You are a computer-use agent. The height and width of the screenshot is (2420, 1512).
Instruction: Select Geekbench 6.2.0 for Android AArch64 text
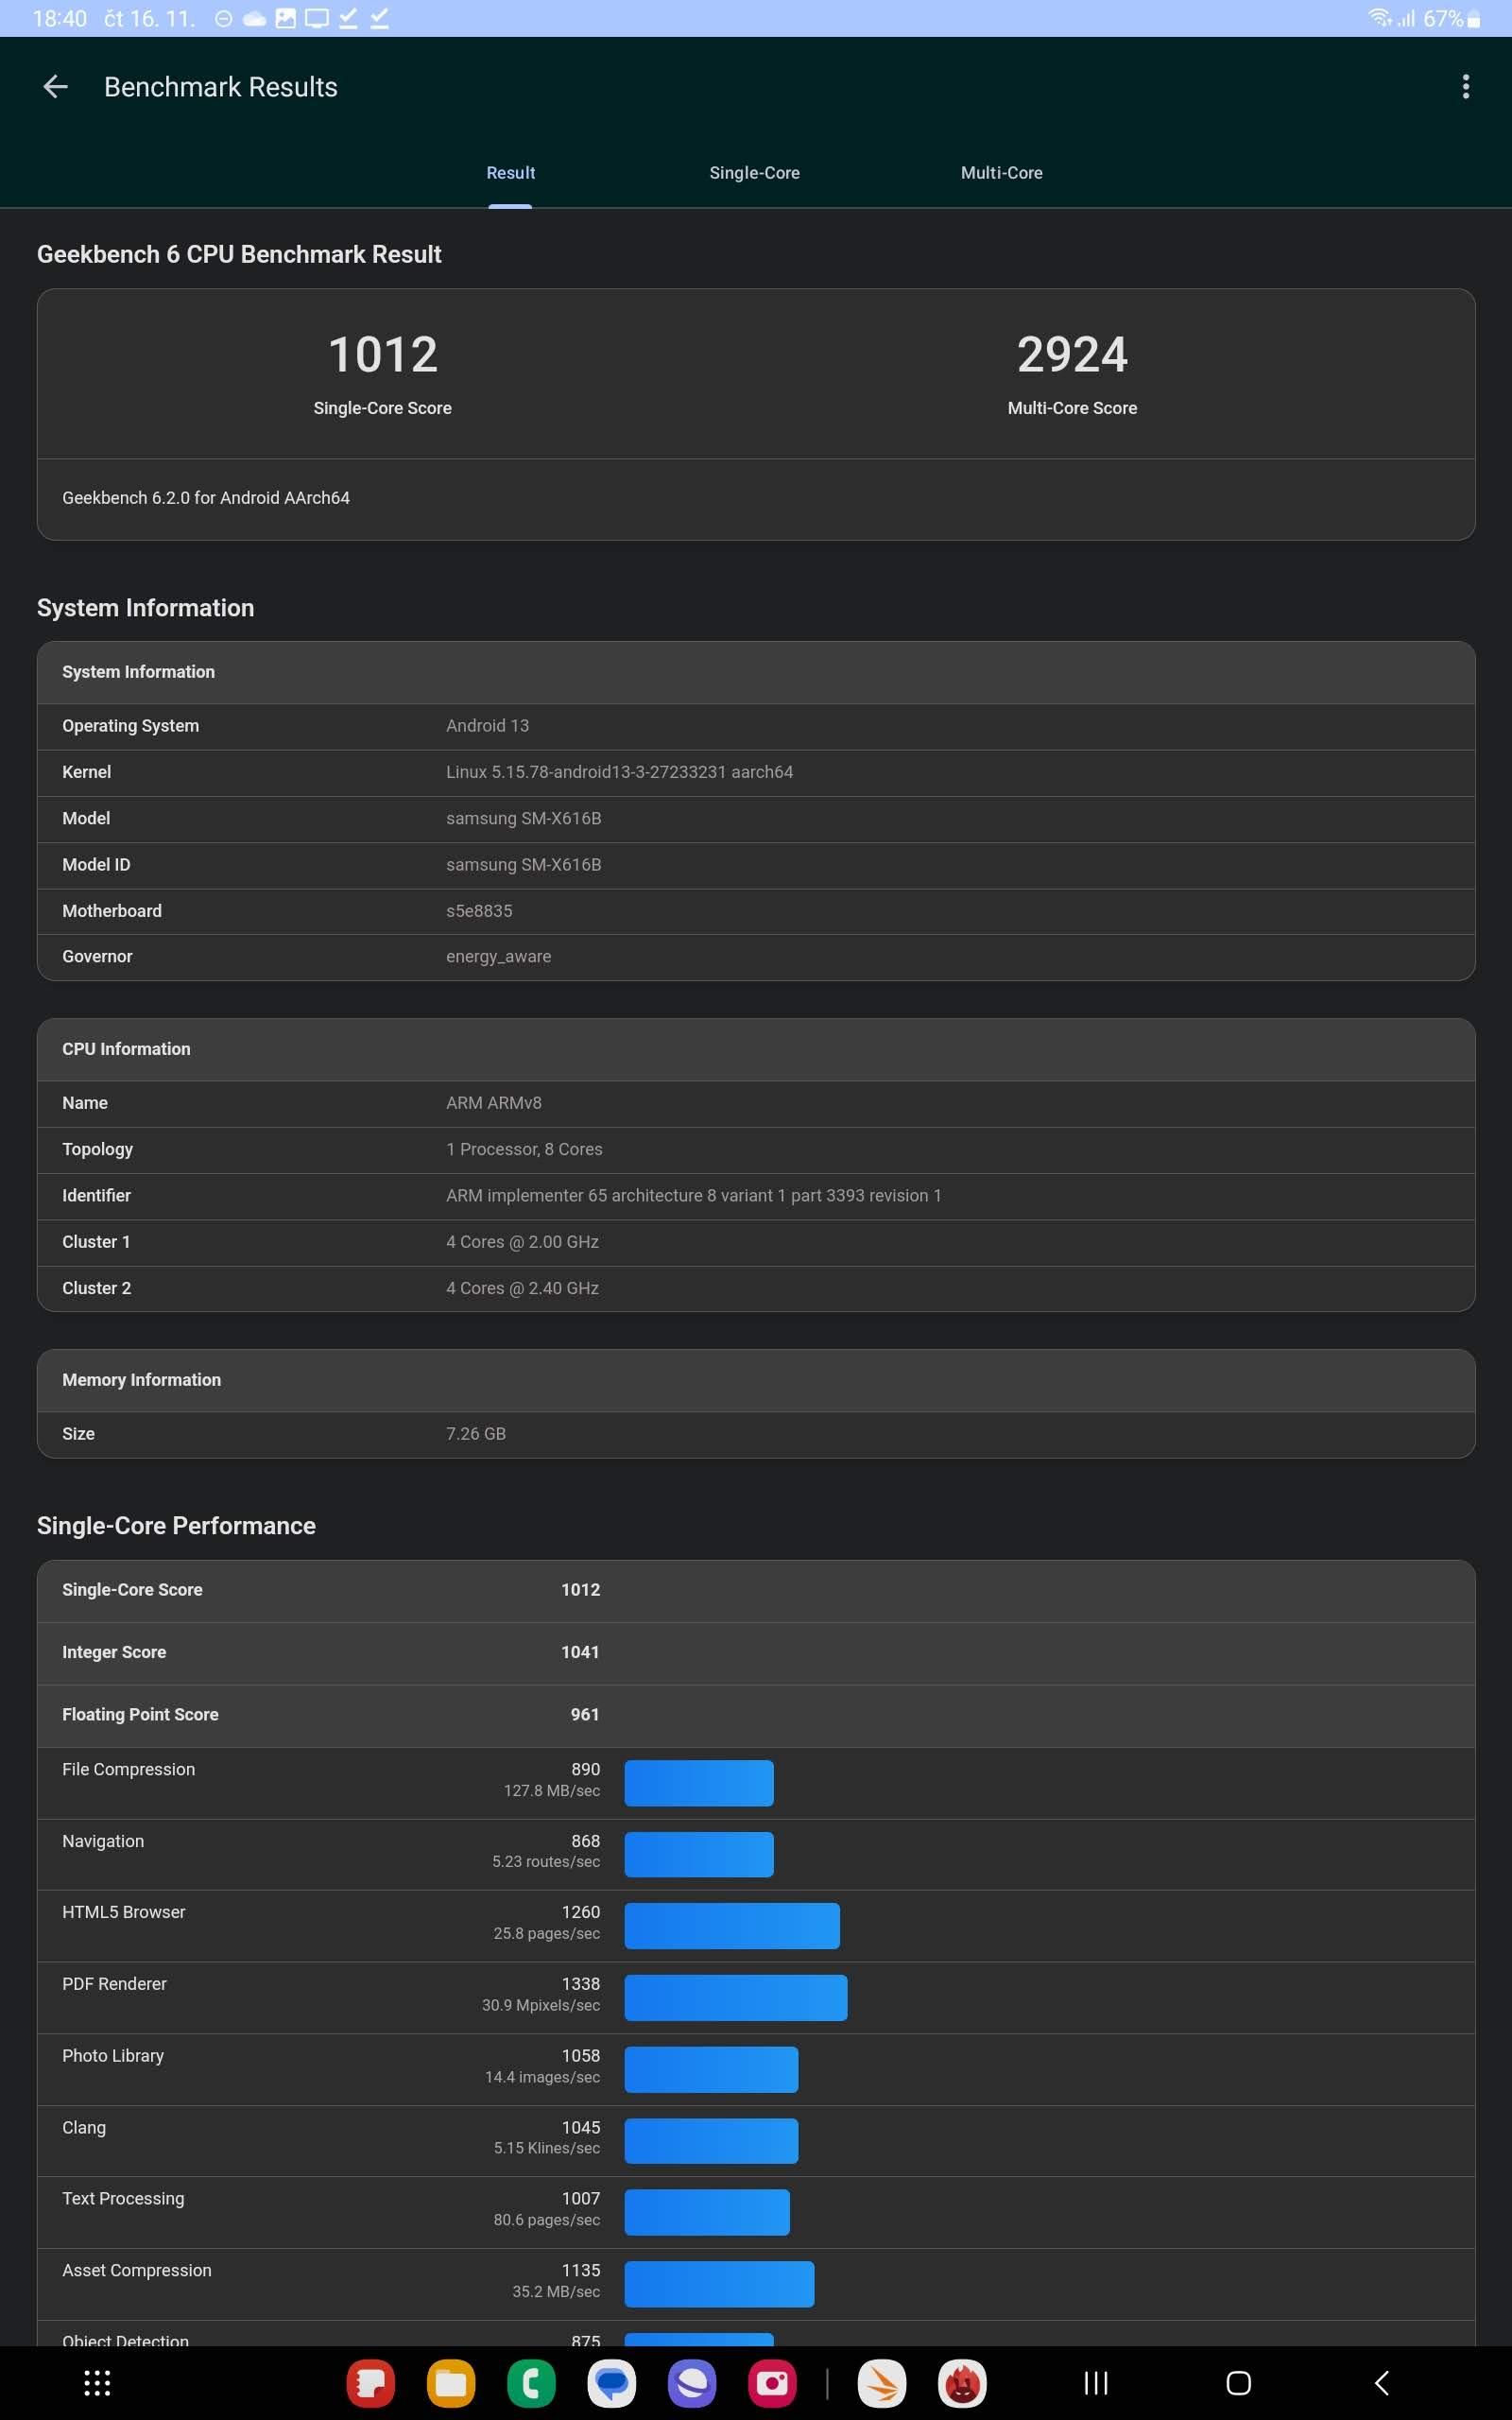(206, 497)
